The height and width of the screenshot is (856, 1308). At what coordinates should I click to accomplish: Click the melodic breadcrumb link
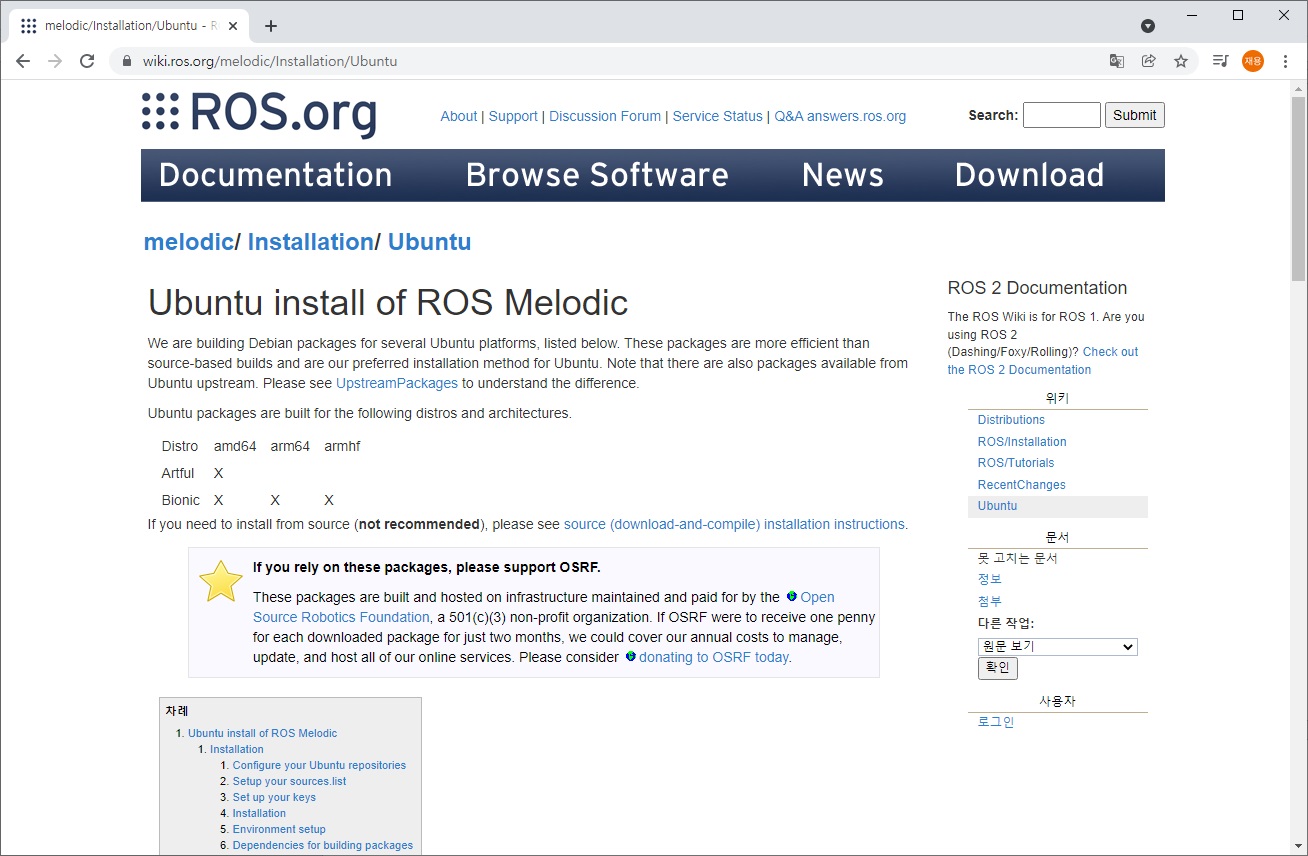[x=189, y=242]
